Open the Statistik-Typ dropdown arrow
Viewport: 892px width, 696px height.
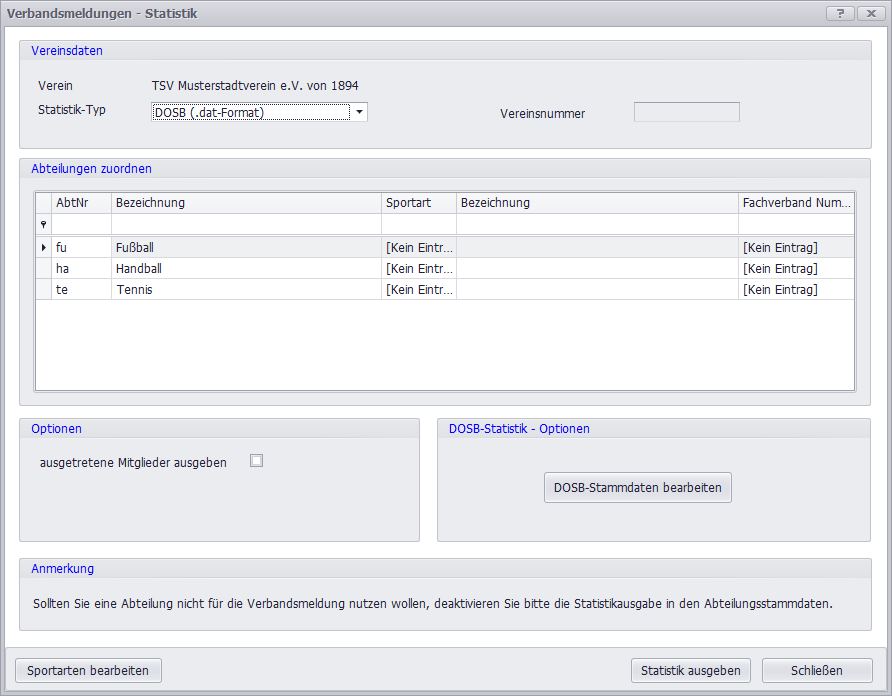359,112
